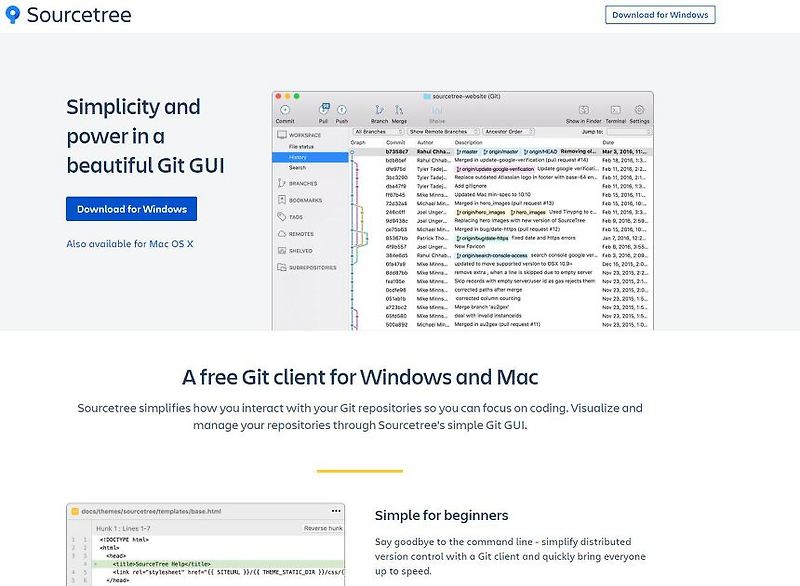Click the Shelved icon in sidebar
The width and height of the screenshot is (800, 586).
pos(282,250)
